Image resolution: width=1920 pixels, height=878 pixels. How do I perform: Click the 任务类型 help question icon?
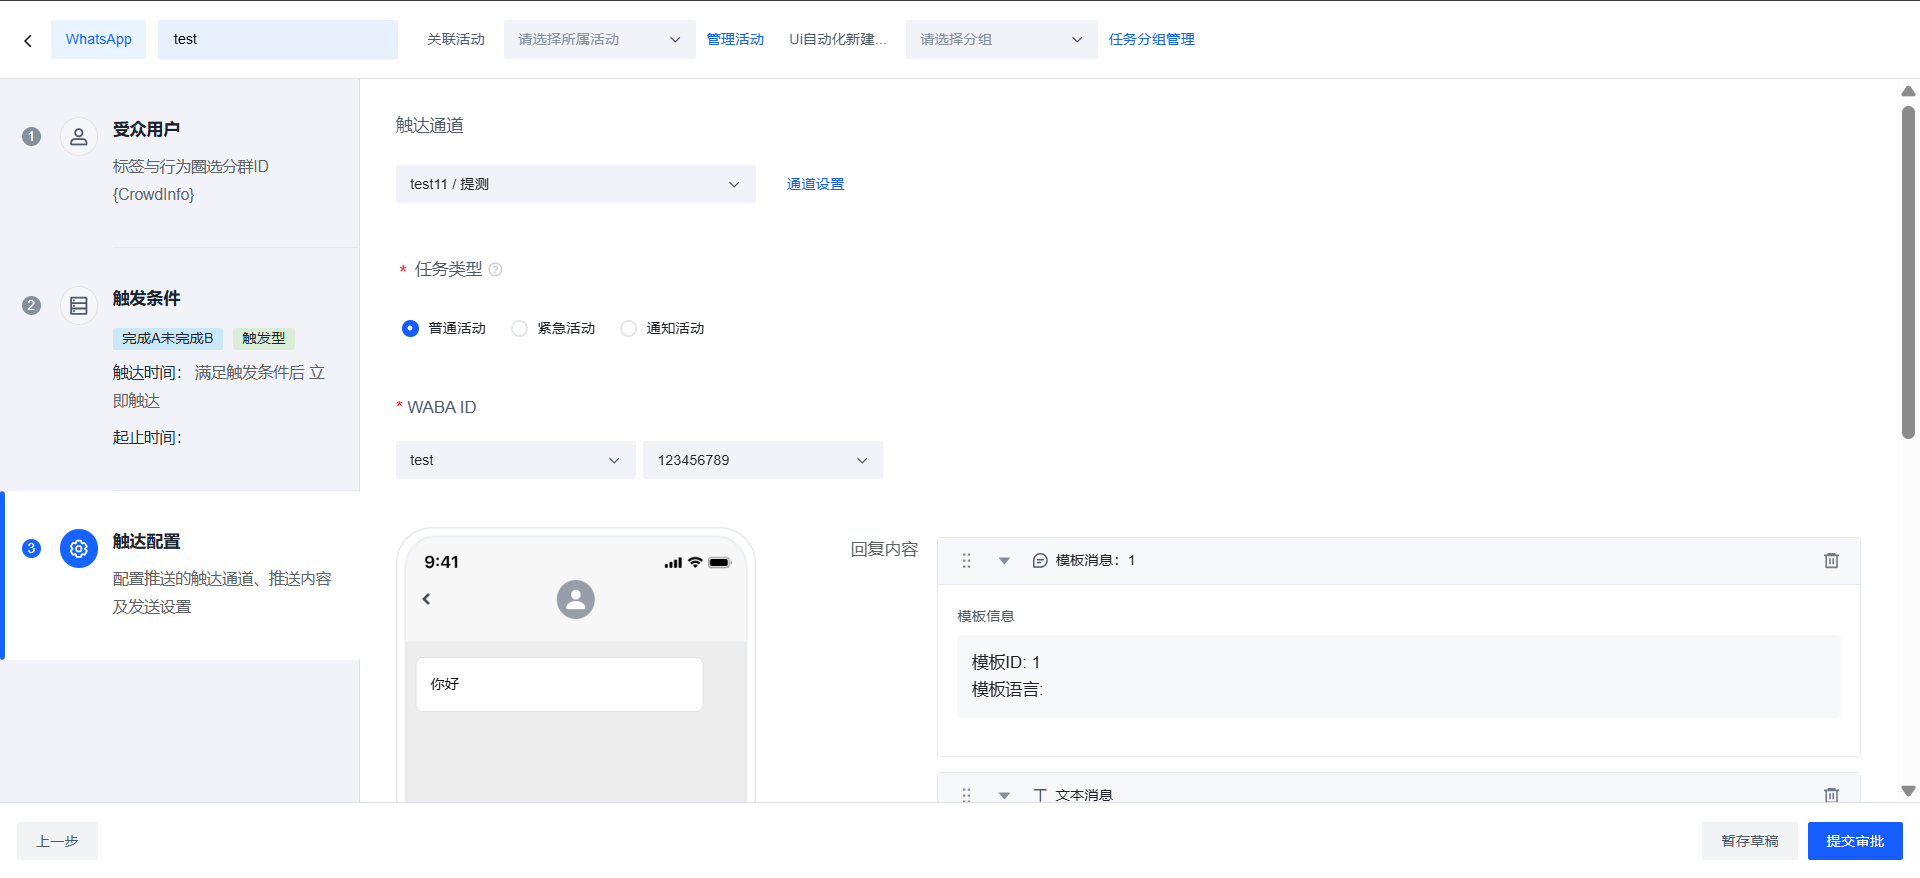(495, 269)
